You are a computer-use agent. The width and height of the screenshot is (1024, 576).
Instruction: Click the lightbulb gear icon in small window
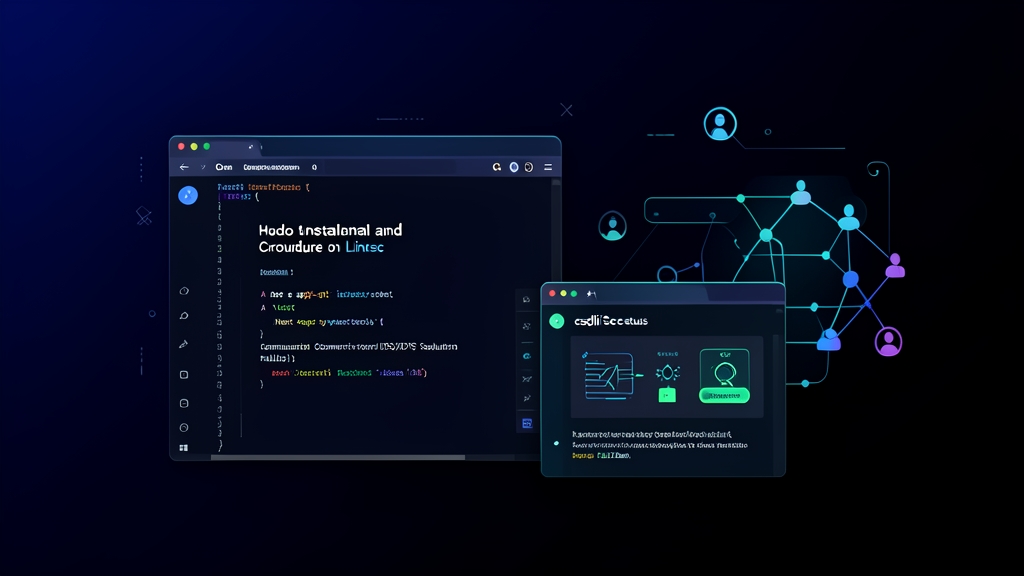(x=667, y=373)
